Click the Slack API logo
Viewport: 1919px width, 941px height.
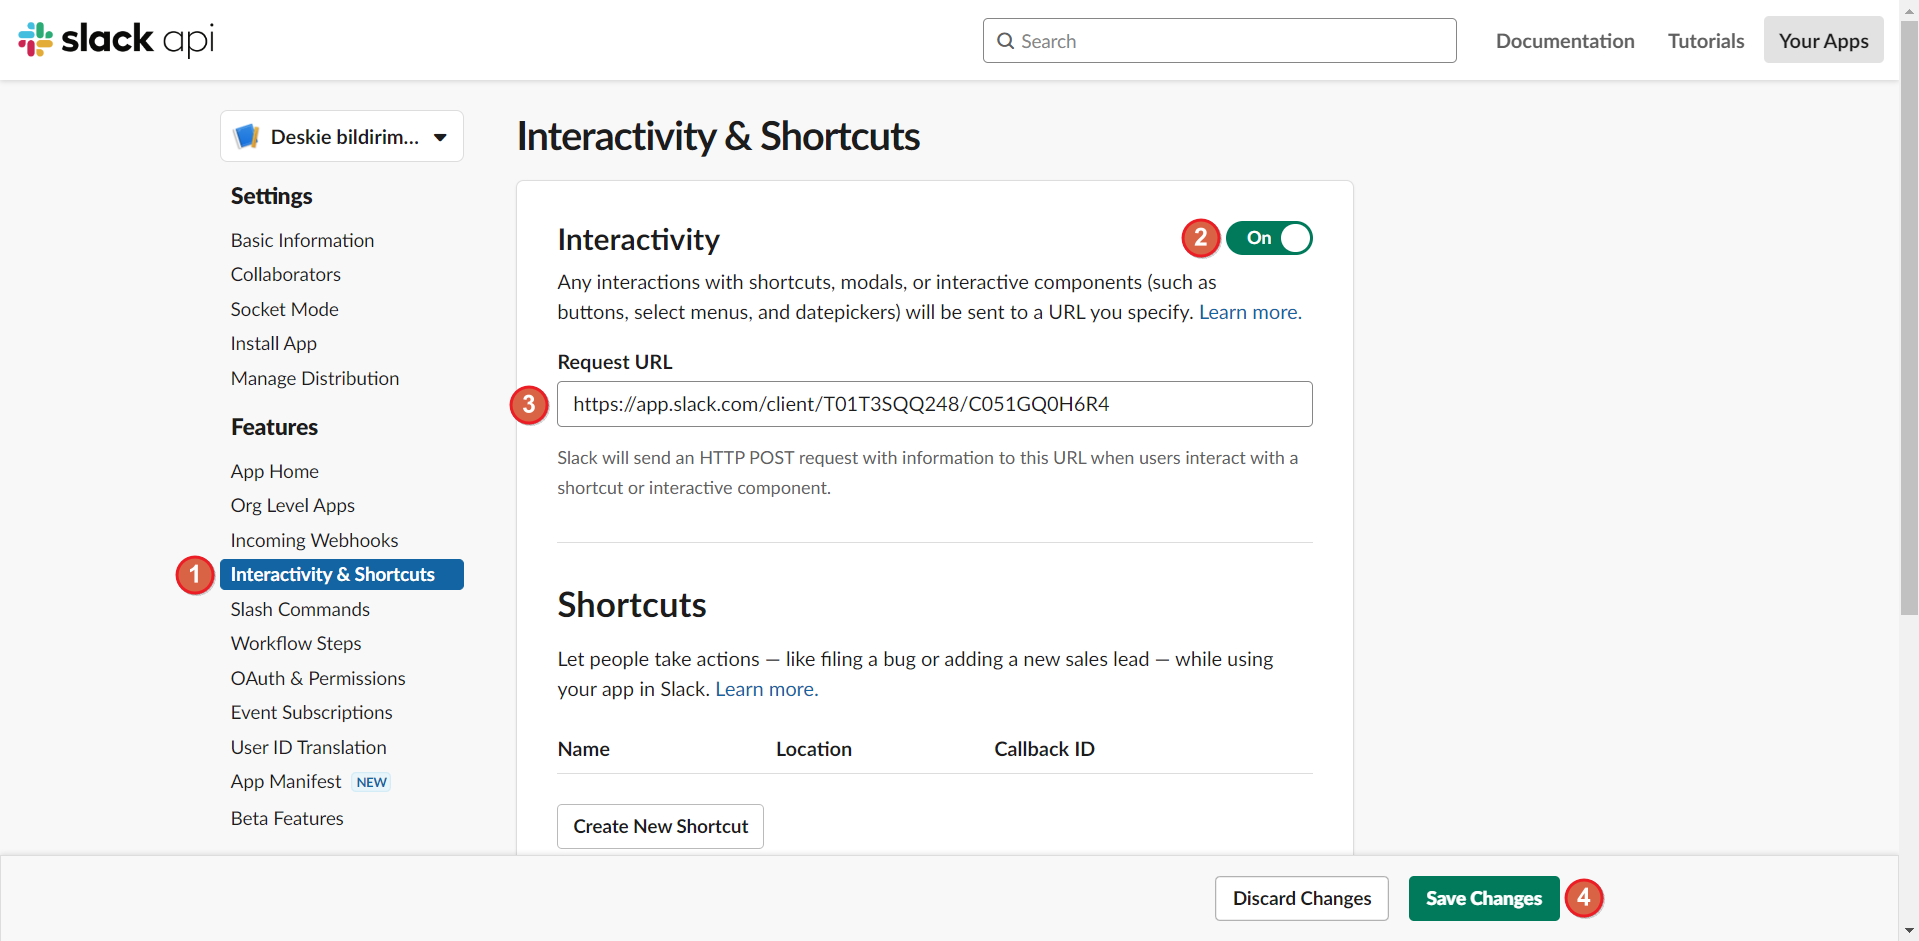(x=116, y=40)
